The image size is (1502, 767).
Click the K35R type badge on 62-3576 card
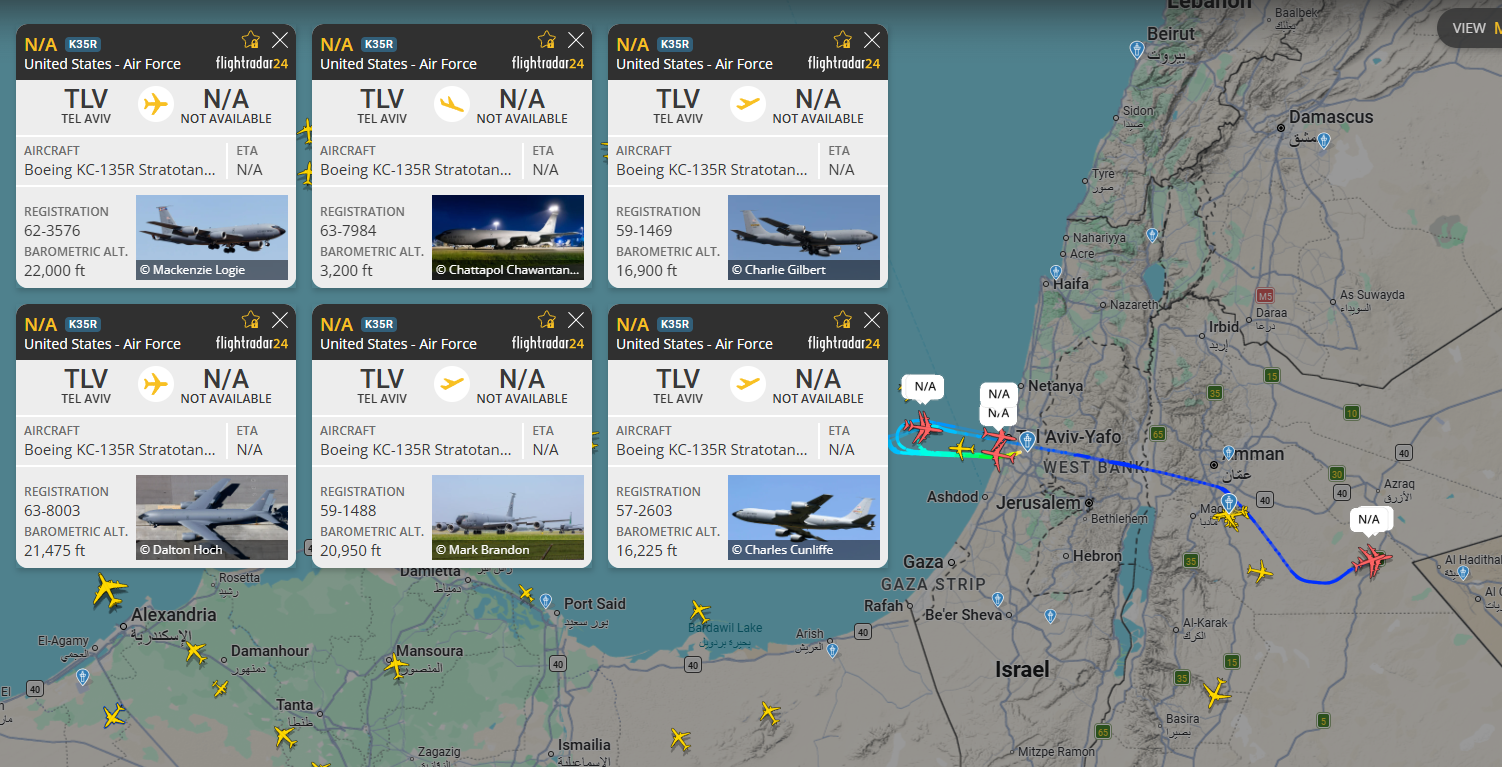[x=83, y=44]
